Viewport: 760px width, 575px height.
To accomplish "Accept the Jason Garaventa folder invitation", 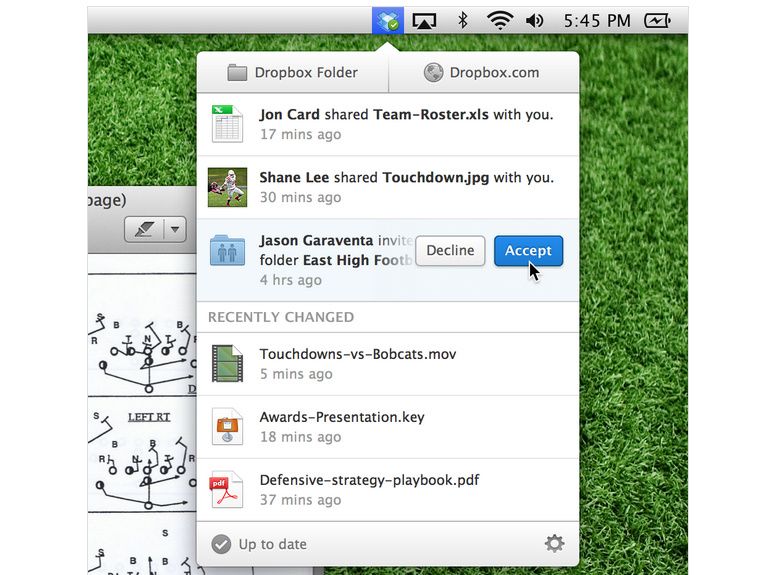I will pyautogui.click(x=528, y=251).
